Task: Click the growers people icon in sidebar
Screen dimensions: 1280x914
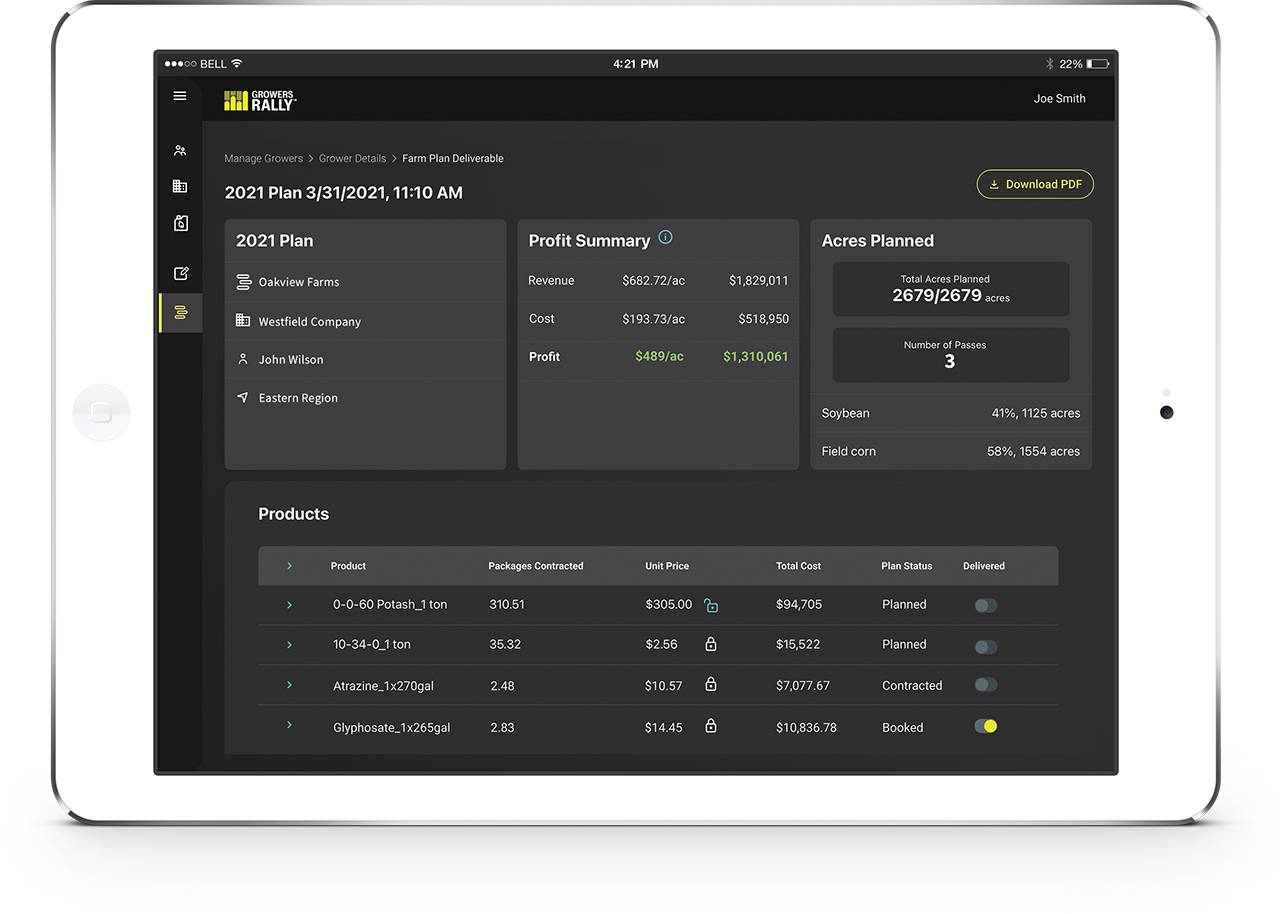Action: tap(180, 151)
